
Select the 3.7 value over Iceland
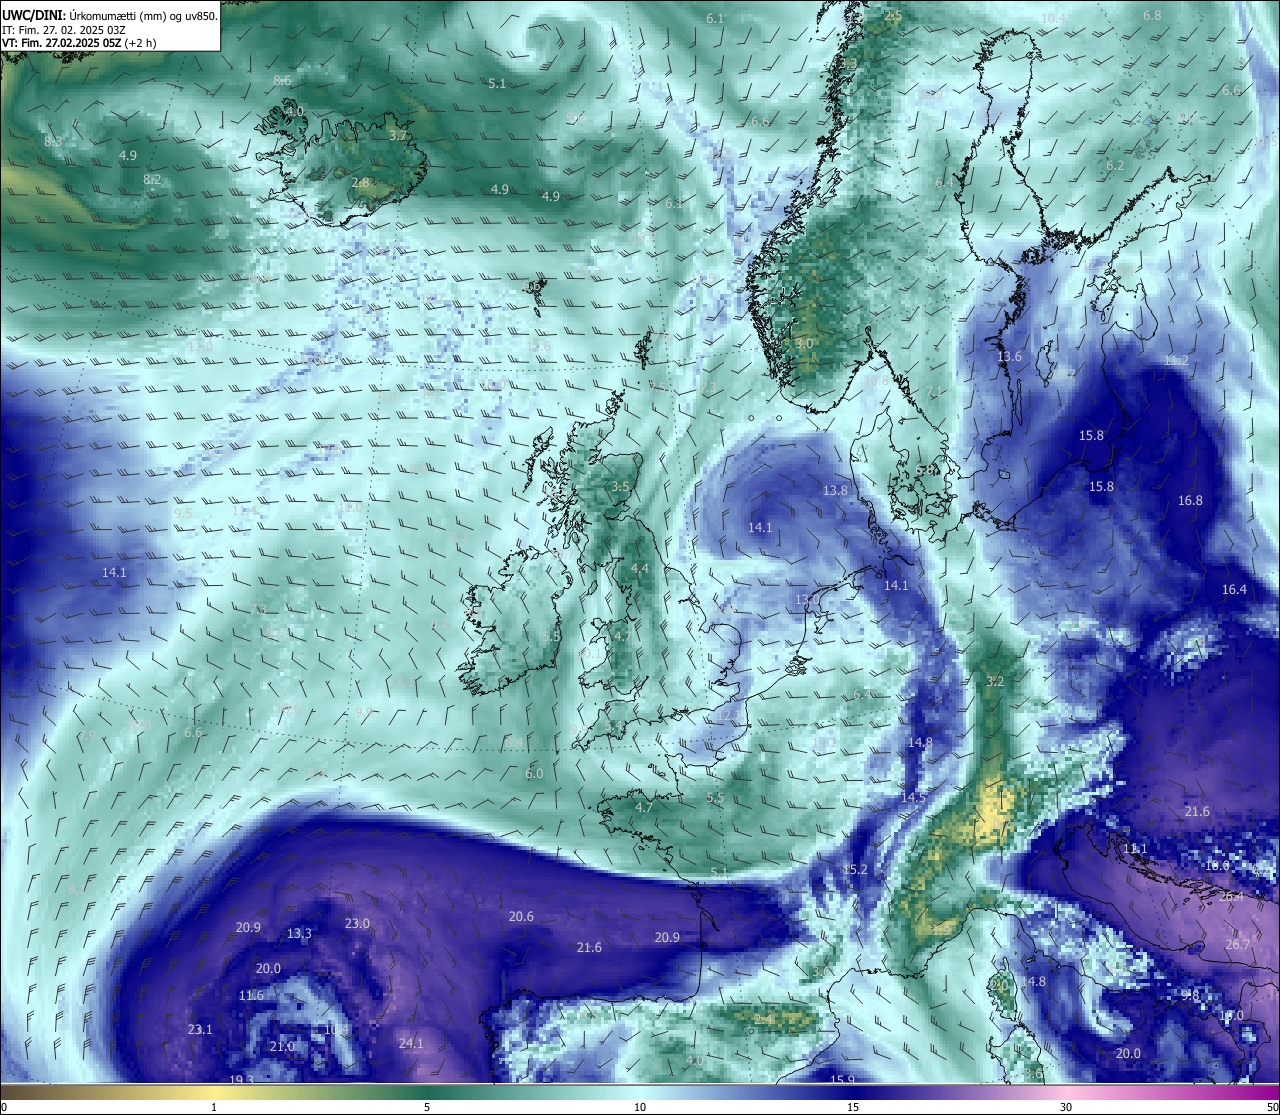click(398, 135)
